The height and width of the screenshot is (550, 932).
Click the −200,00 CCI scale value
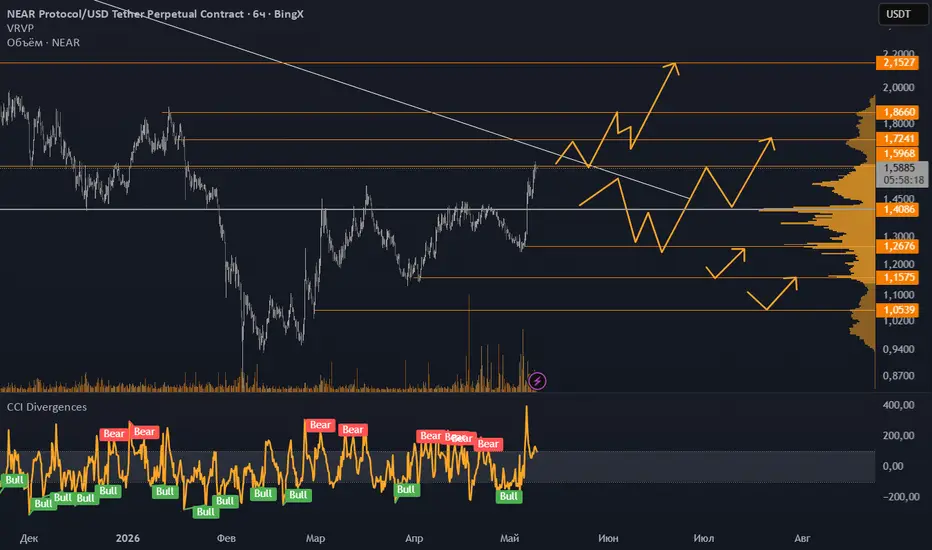pyautogui.click(x=901, y=496)
